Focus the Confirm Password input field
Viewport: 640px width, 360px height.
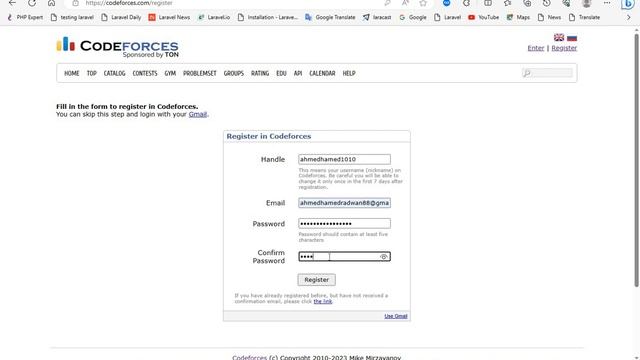[x=344, y=256]
